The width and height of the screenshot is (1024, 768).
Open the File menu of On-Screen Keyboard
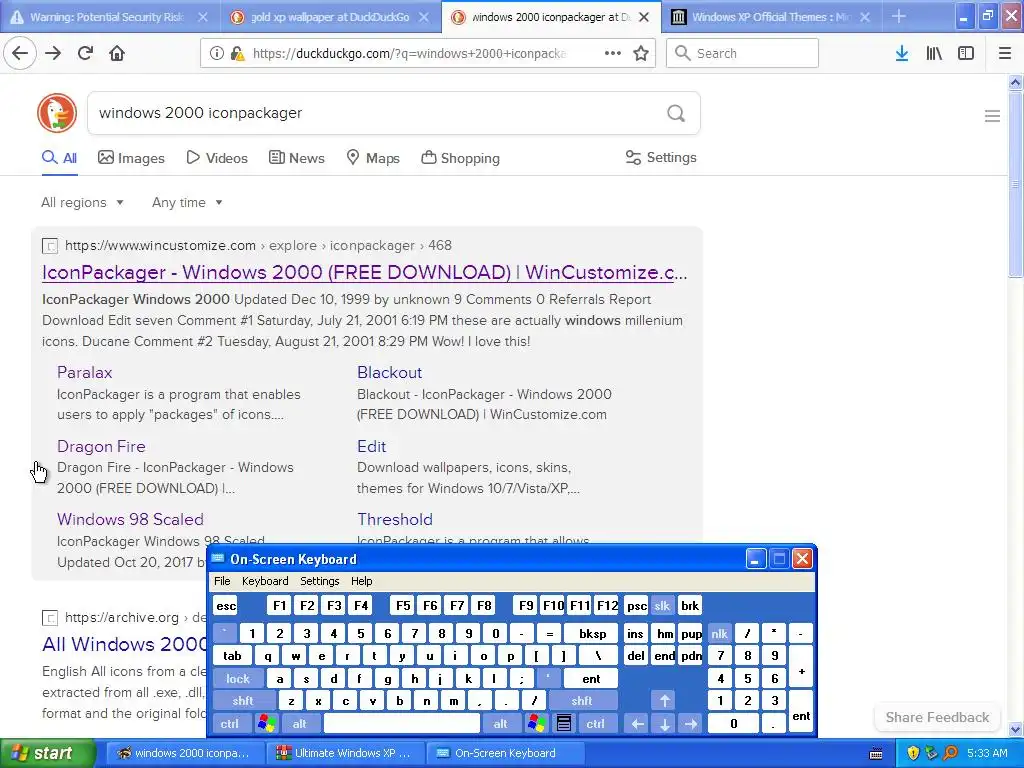click(222, 581)
